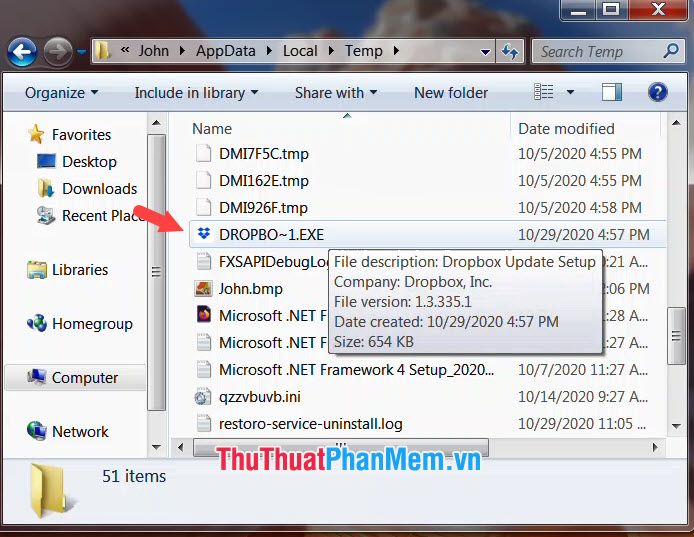Change your view icon button
The width and height of the screenshot is (694, 537).
point(544,92)
